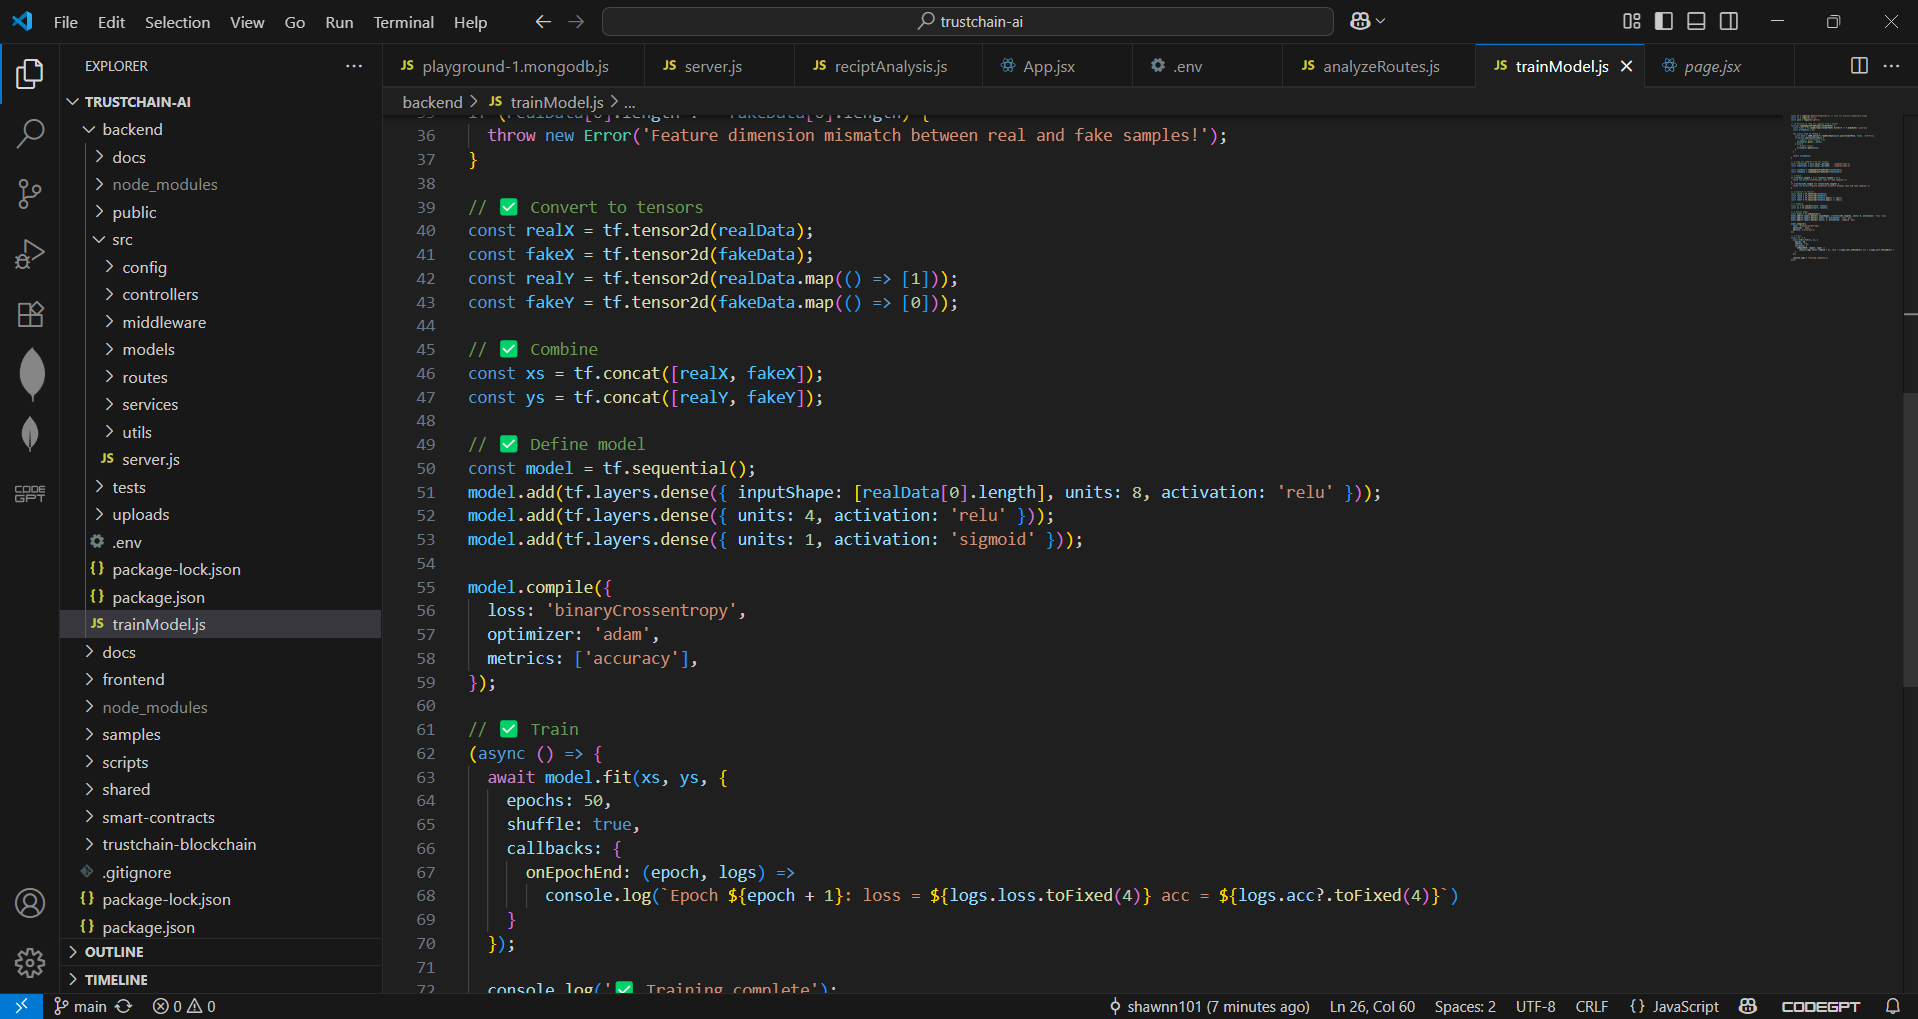Open the Source Control view
This screenshot has height=1019, width=1918.
point(30,194)
